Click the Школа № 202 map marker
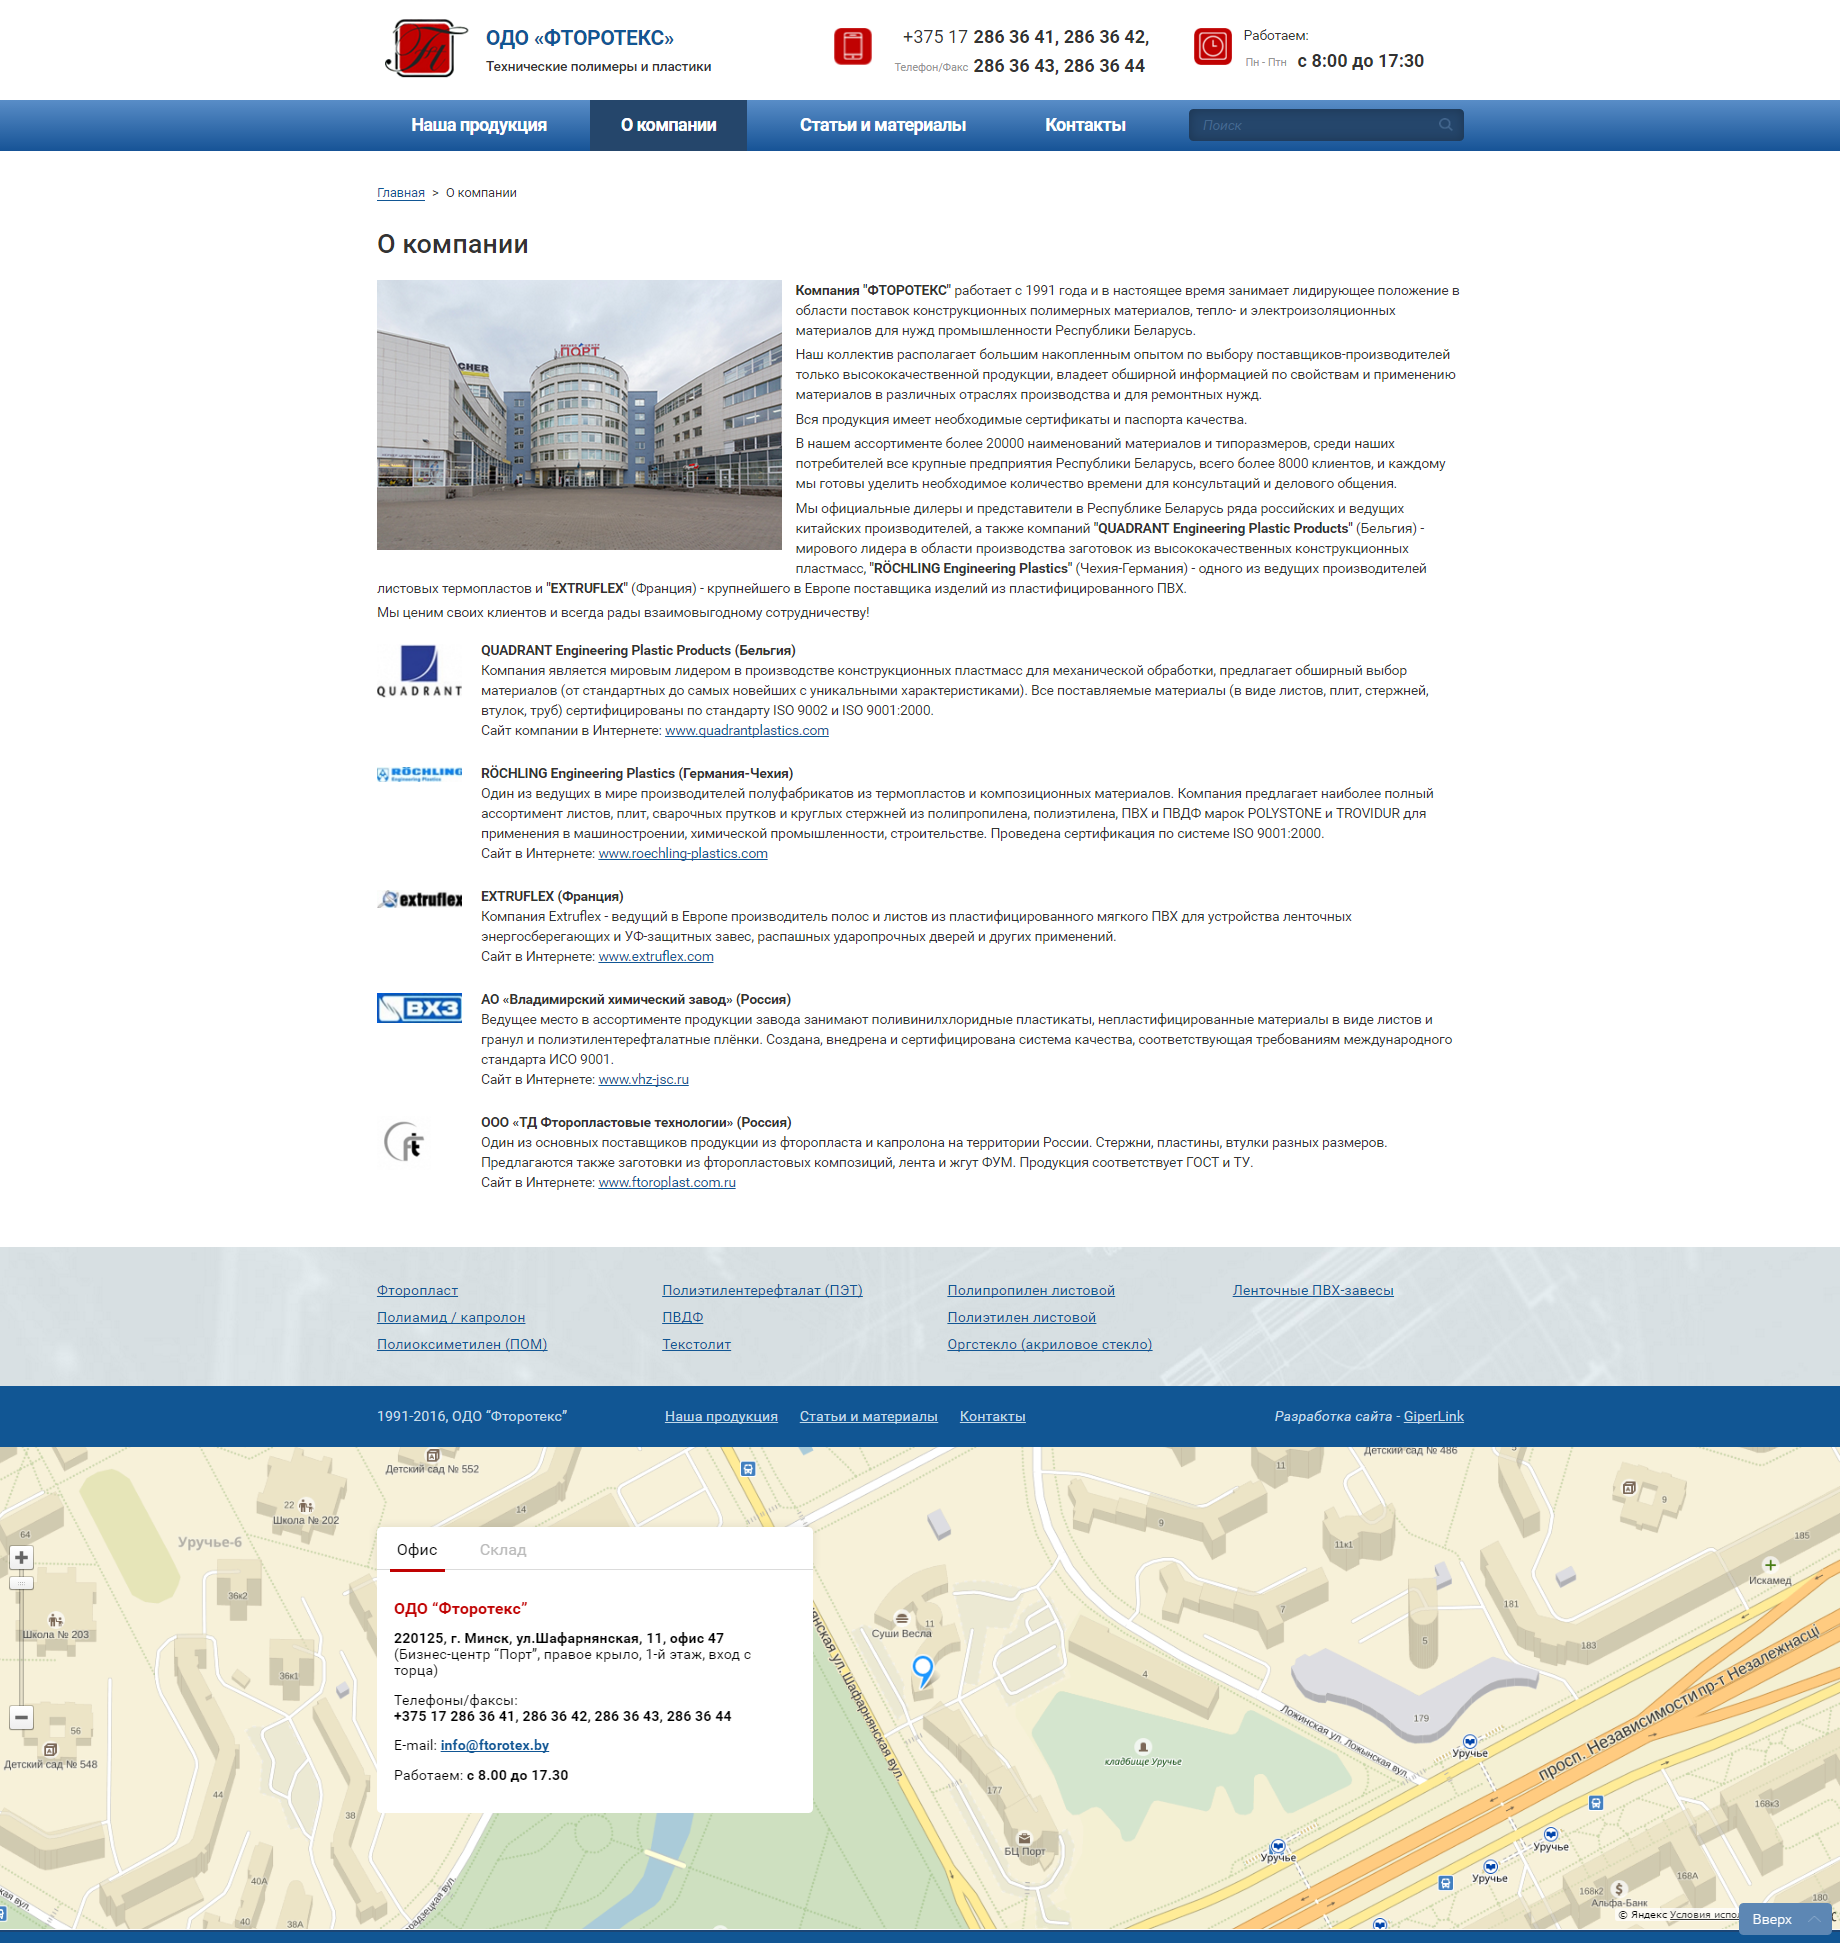The image size is (1840, 1943). point(306,1506)
